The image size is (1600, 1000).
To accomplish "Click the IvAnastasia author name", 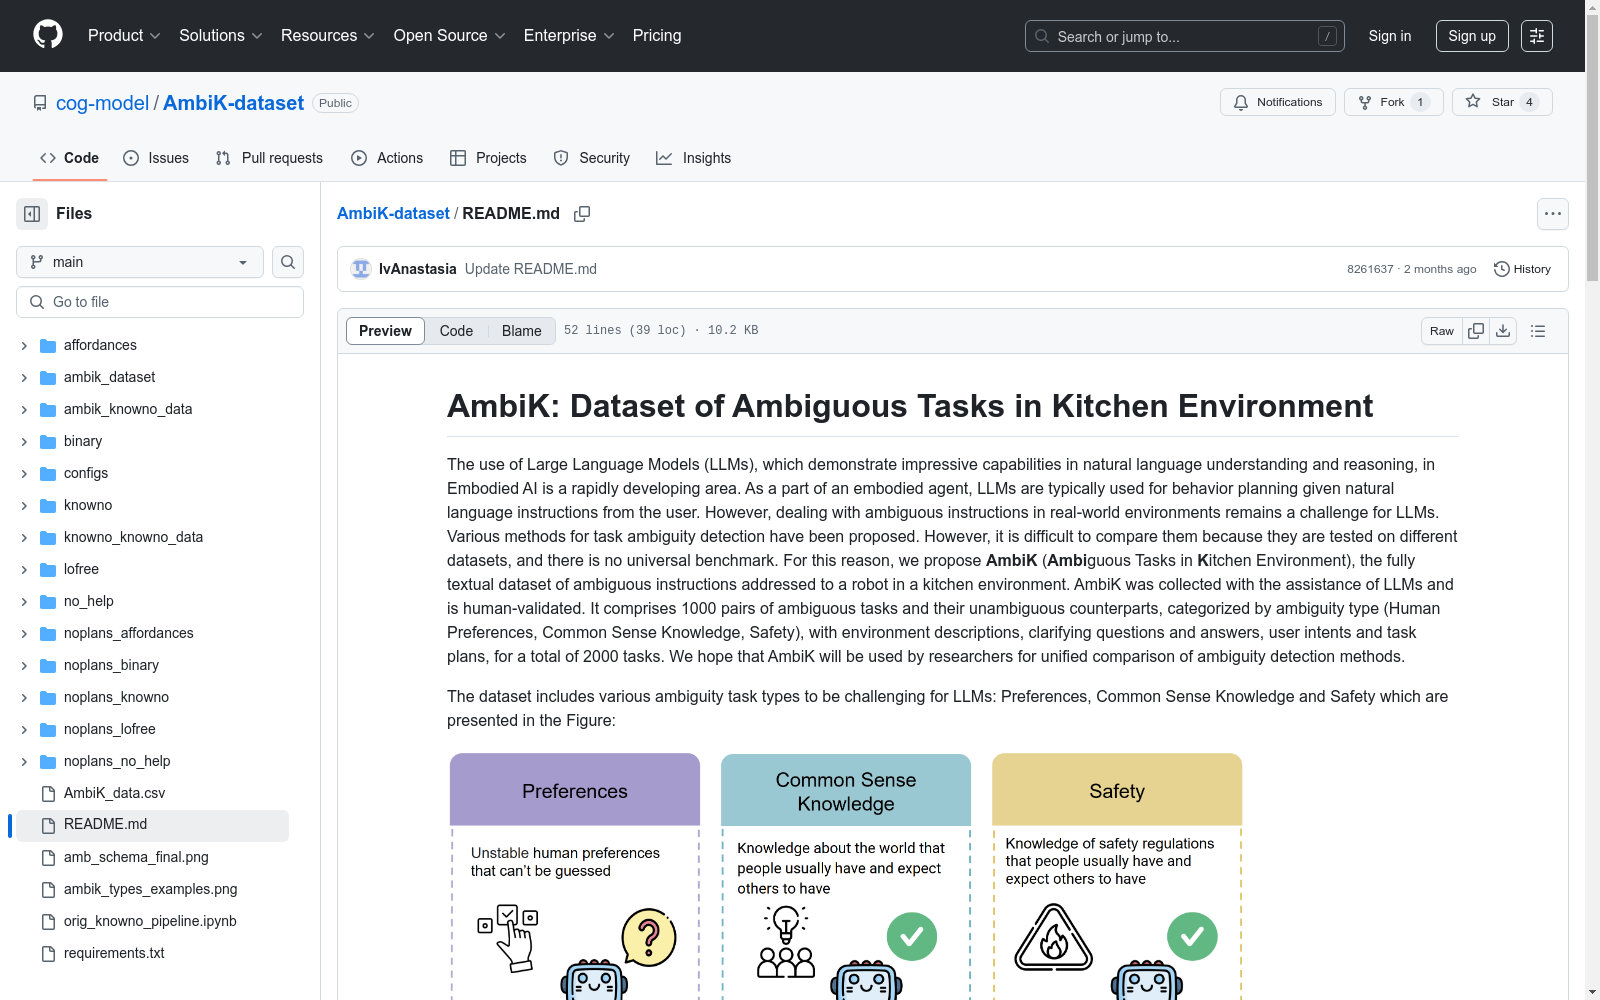I will click(417, 269).
